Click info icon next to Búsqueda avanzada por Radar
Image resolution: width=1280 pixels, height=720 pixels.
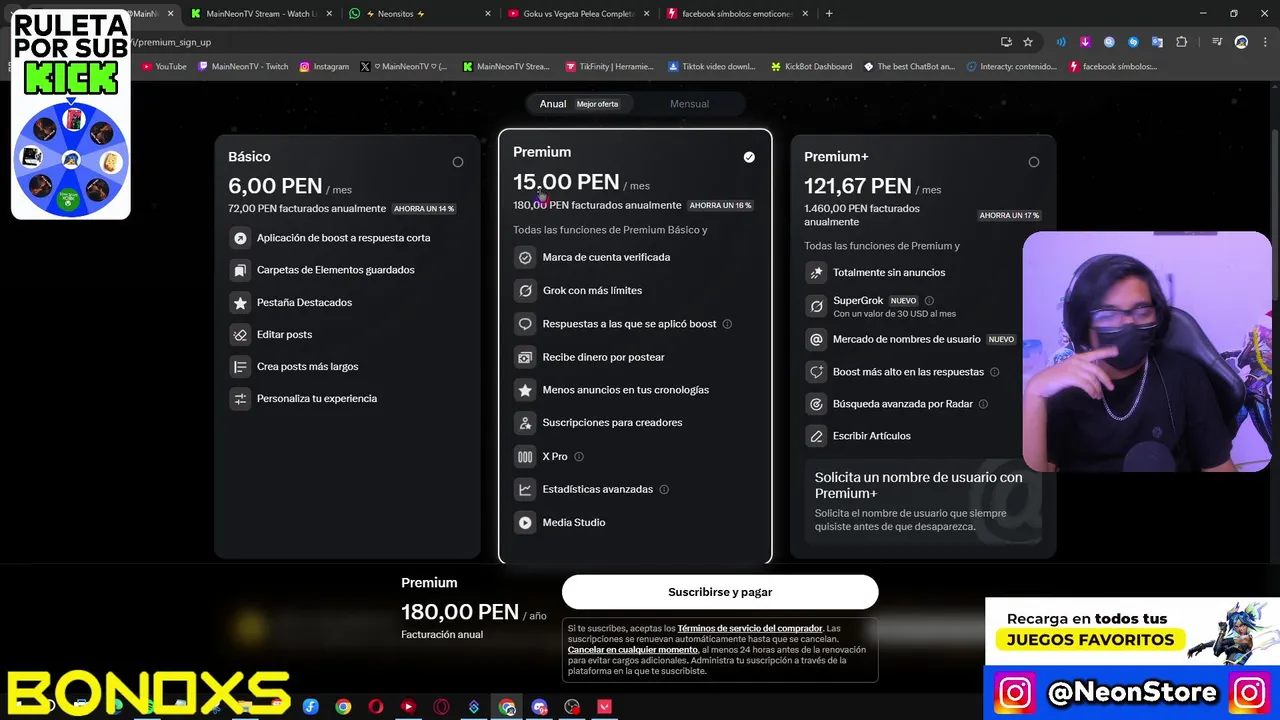pyautogui.click(x=983, y=404)
